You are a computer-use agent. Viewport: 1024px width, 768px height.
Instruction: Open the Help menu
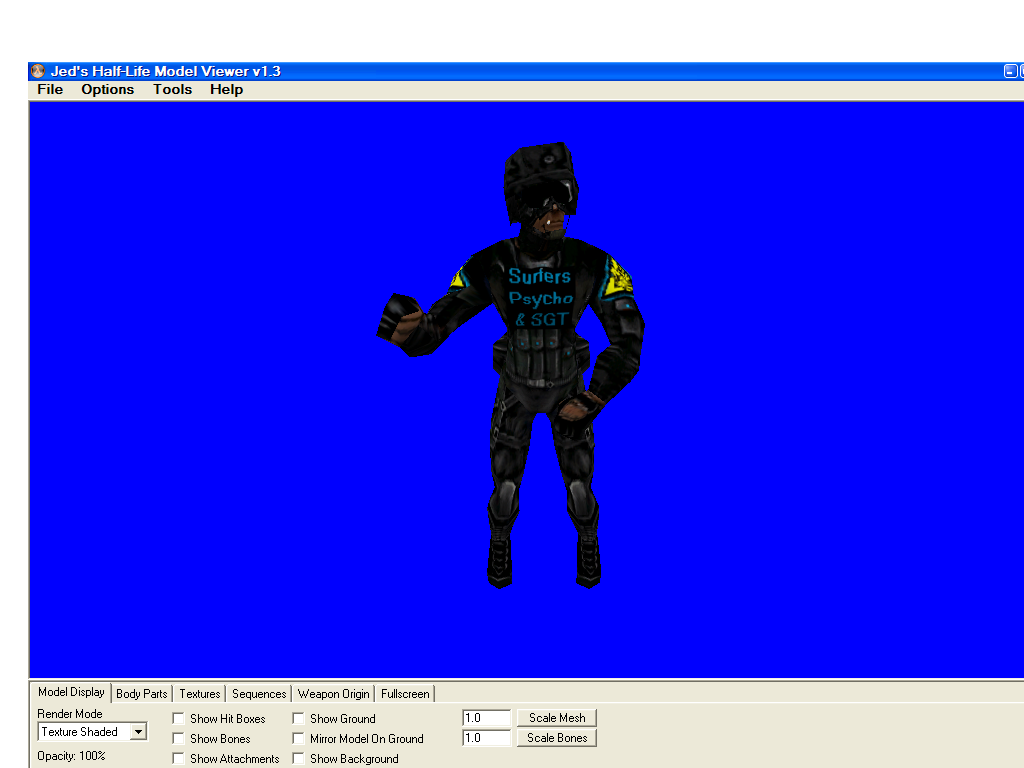click(227, 89)
